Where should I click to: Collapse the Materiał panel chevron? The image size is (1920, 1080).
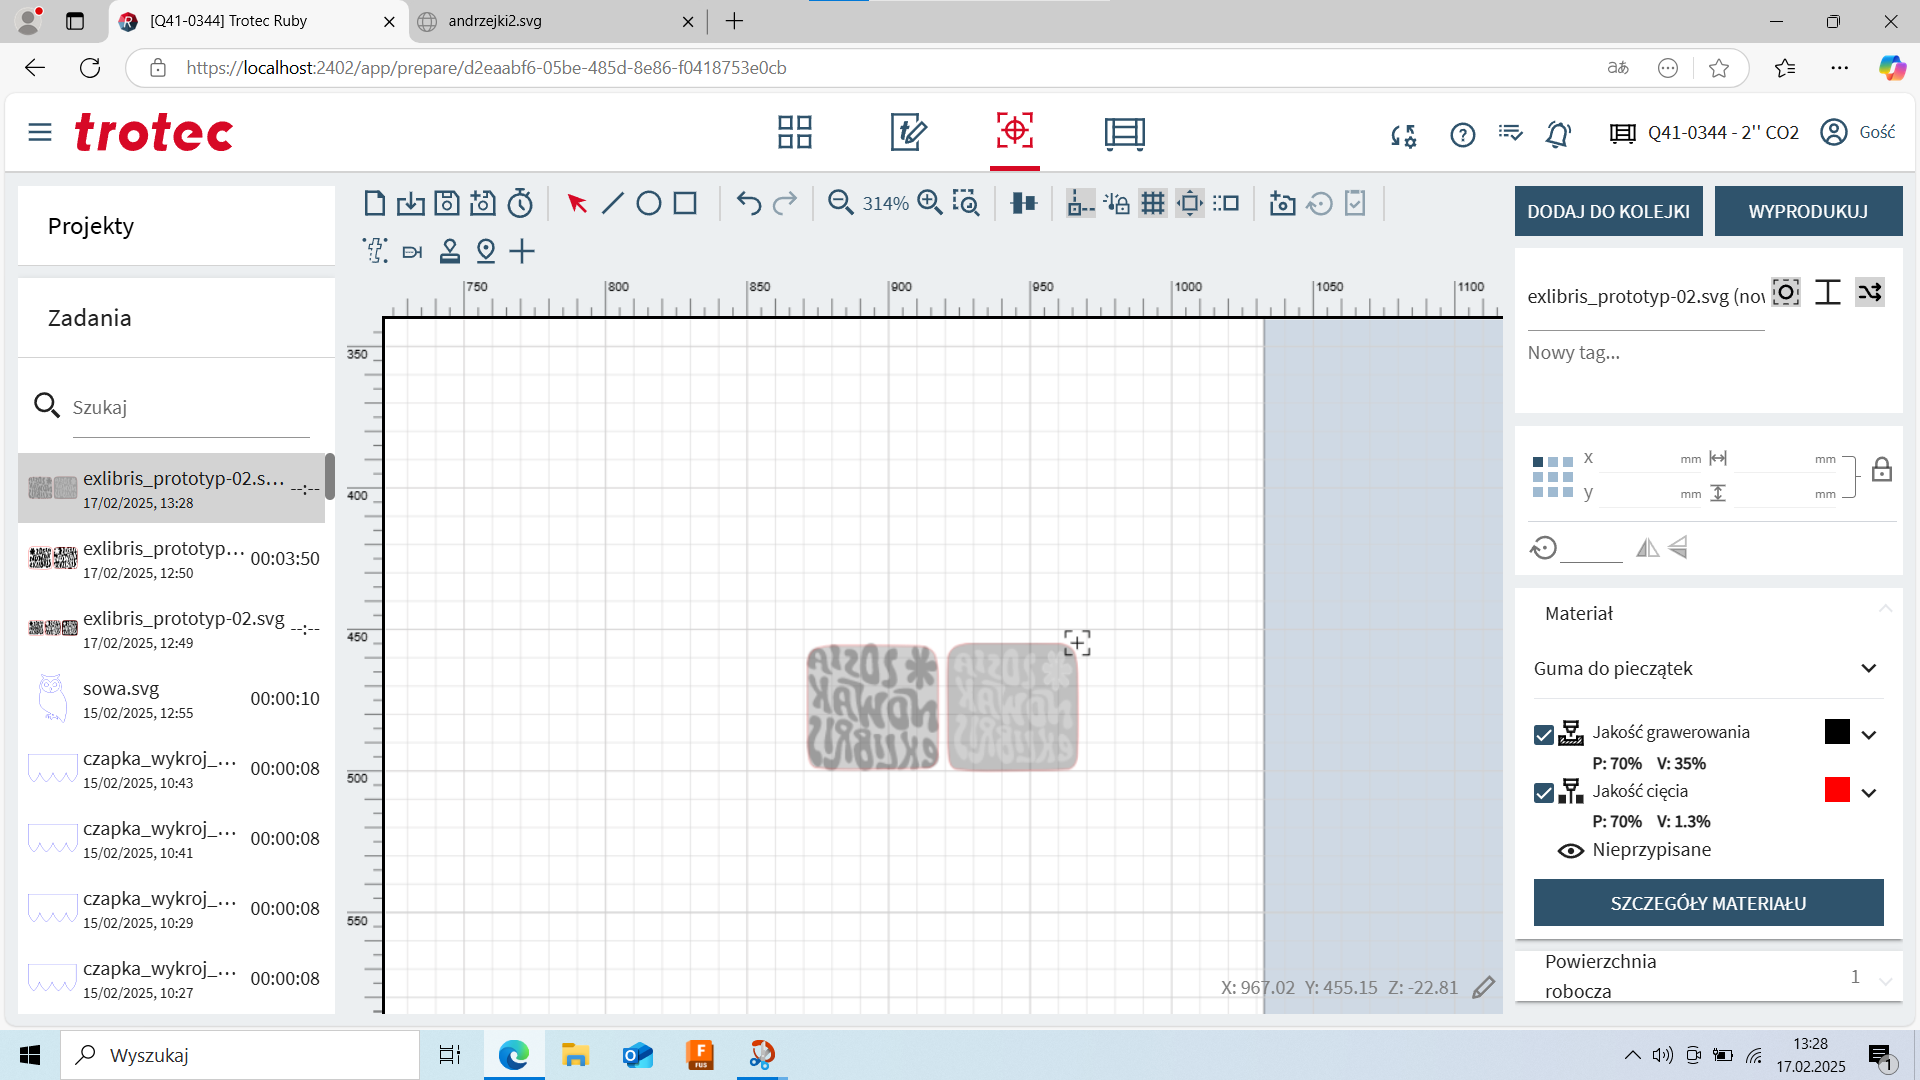point(1885,609)
